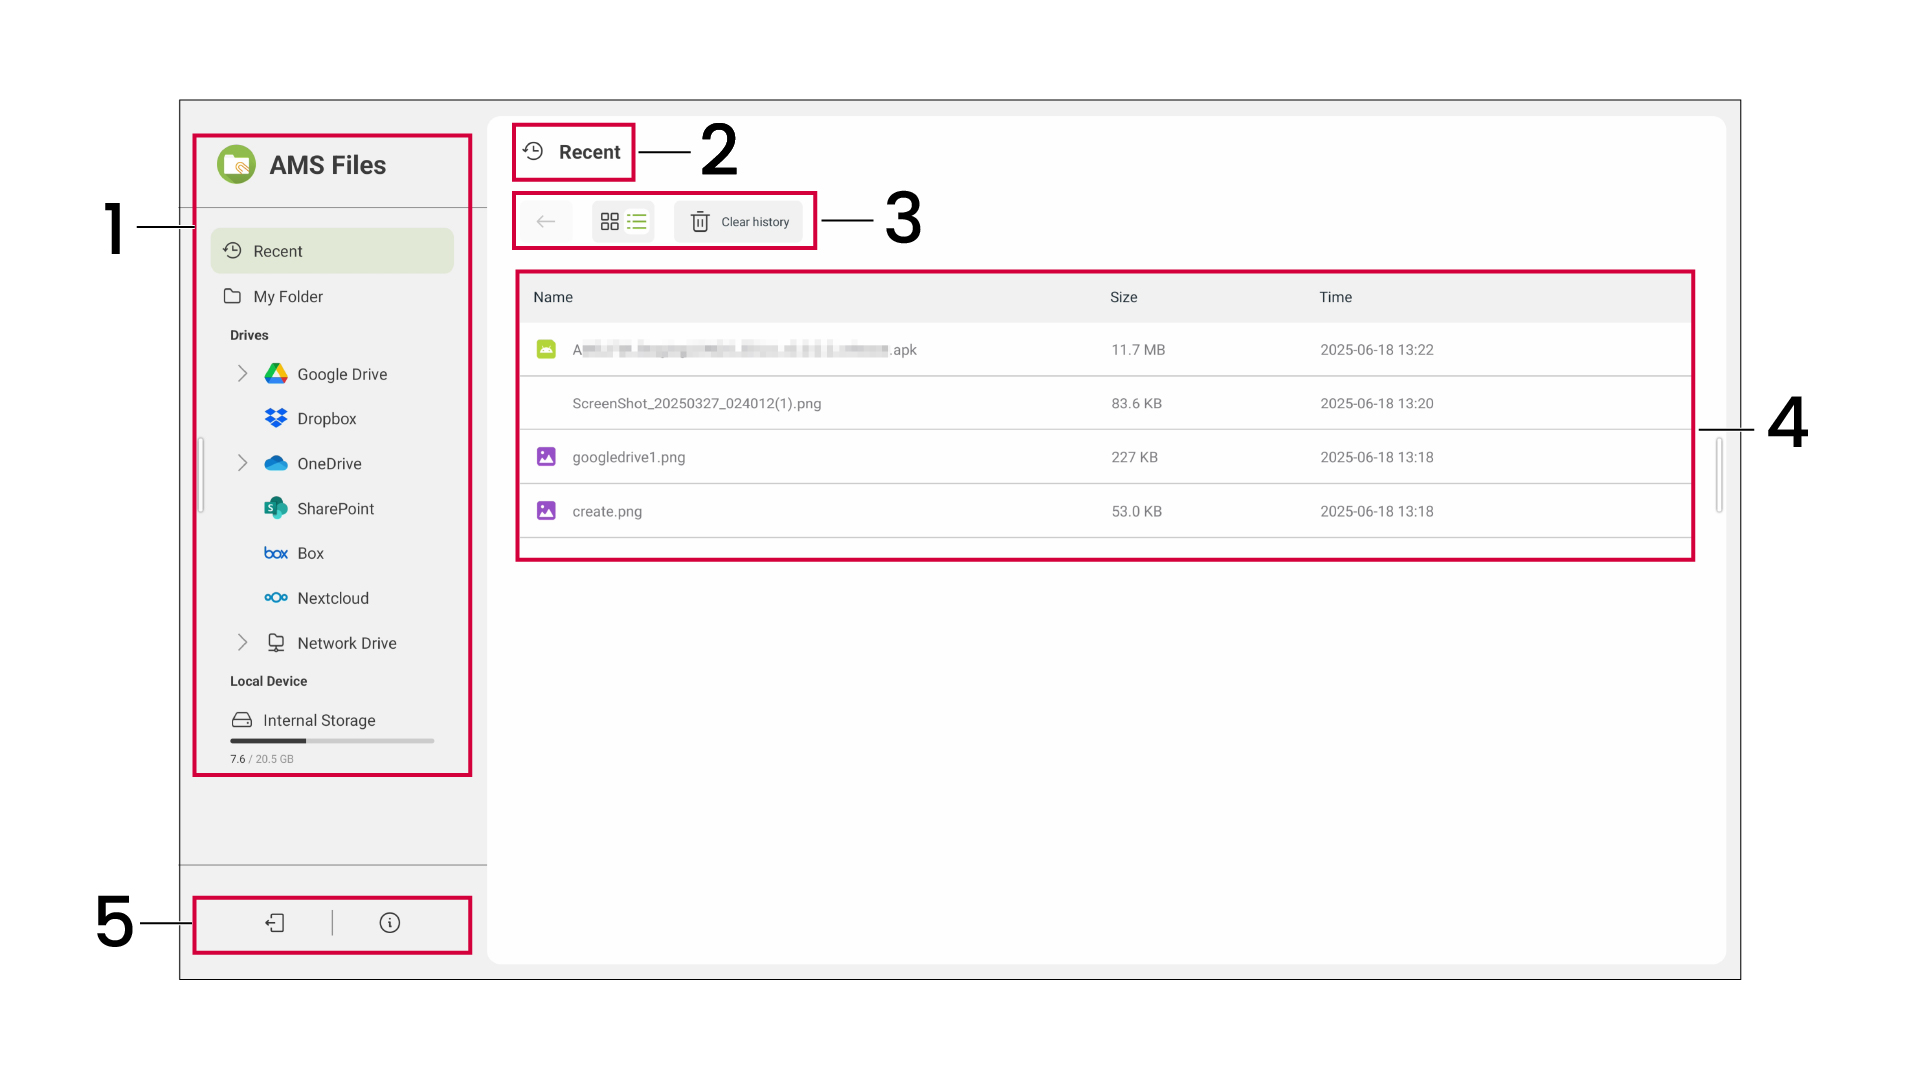
Task: Open My Folder from the sidebar
Action: point(287,296)
